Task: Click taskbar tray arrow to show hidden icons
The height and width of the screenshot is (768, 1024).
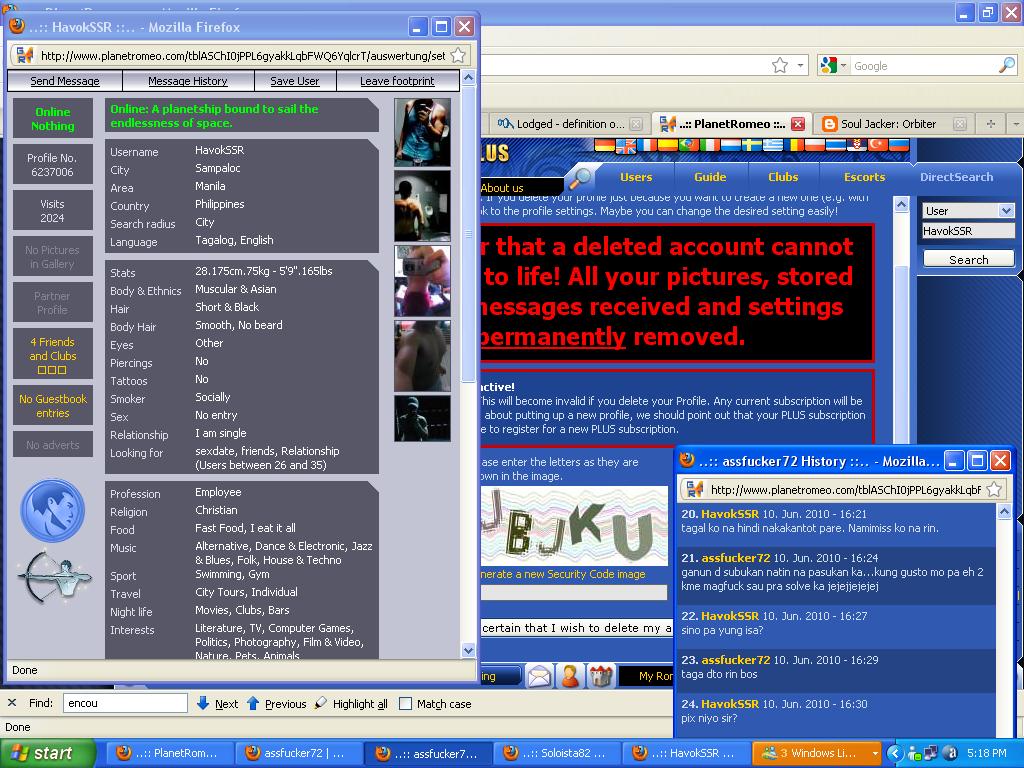Action: [894, 753]
